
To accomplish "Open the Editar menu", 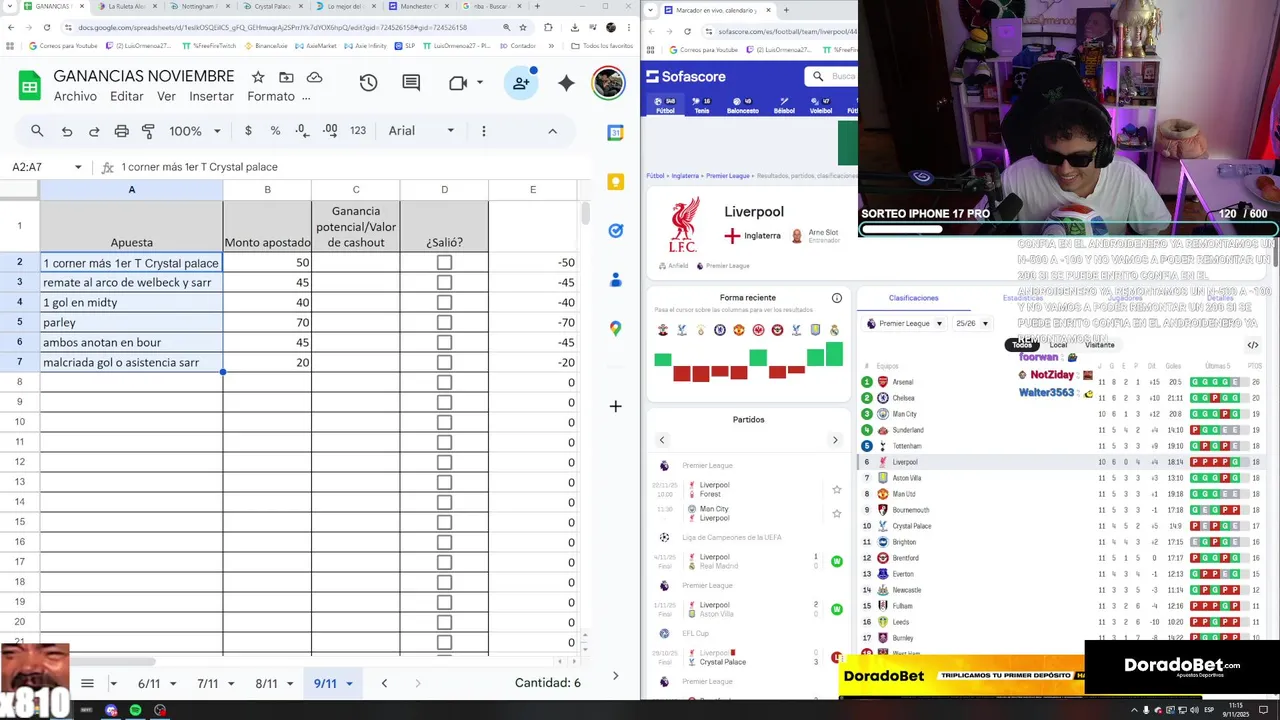I will [x=127, y=97].
